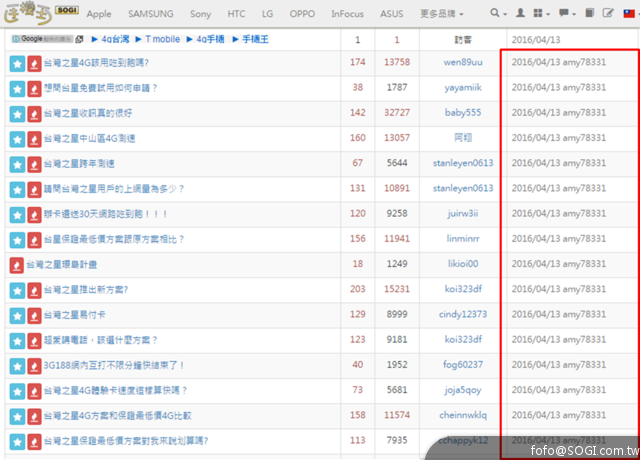Image resolution: width=640 pixels, height=460 pixels.
Task: View author wen89uu's profile
Action: coord(462,62)
